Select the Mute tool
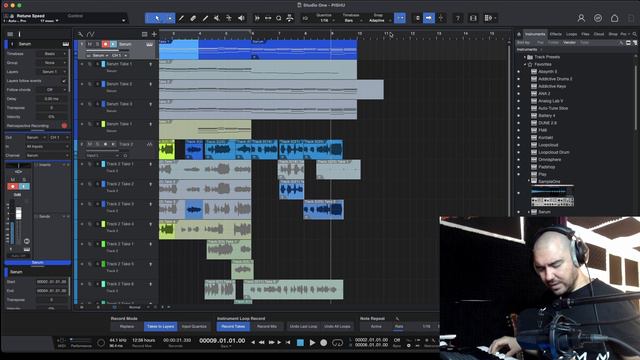The width and height of the screenshot is (640, 360). (x=217, y=18)
